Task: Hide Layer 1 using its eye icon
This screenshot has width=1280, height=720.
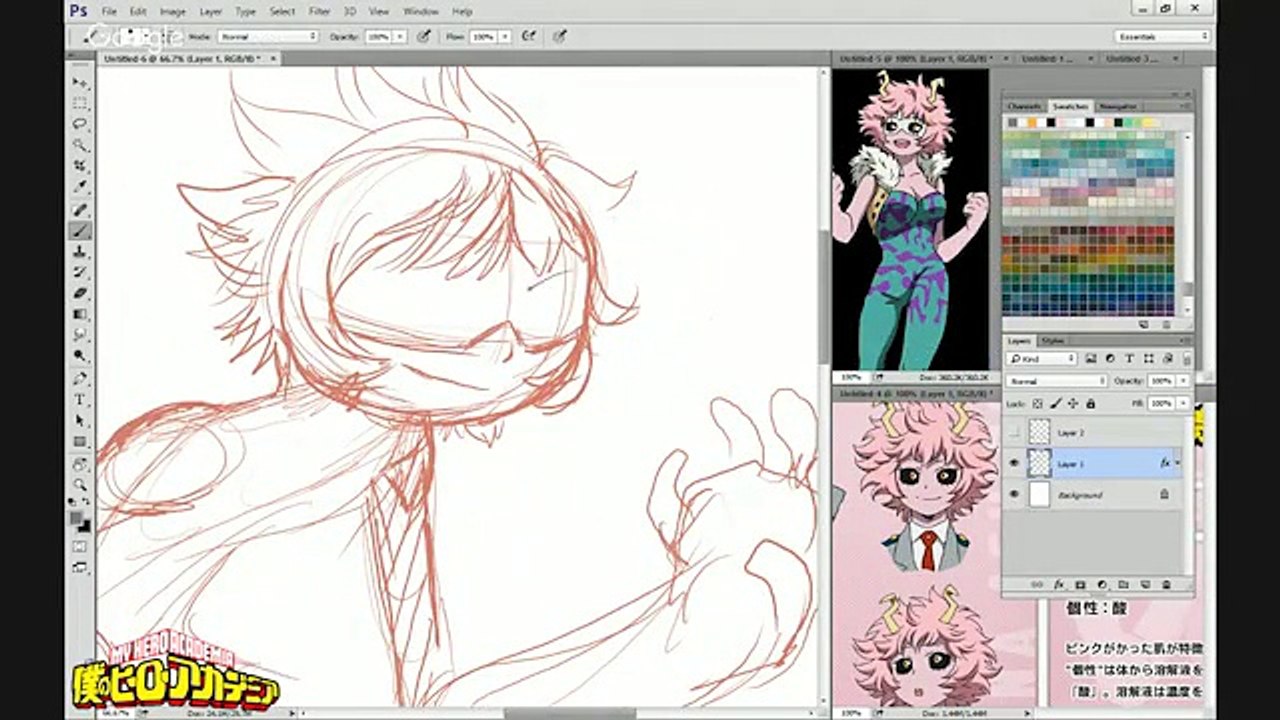Action: (1015, 463)
